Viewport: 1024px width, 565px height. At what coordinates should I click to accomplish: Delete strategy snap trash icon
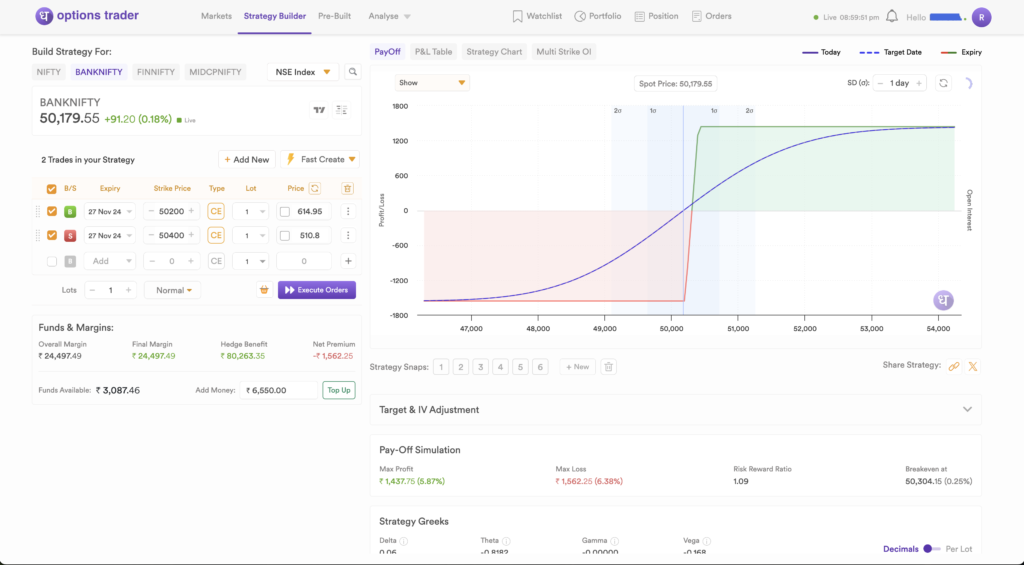[609, 367]
